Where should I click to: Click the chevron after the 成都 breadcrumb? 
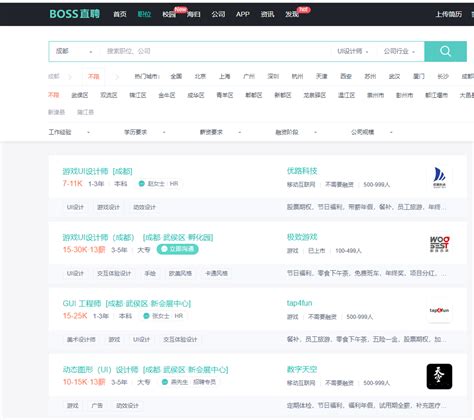pyautogui.click(x=69, y=77)
